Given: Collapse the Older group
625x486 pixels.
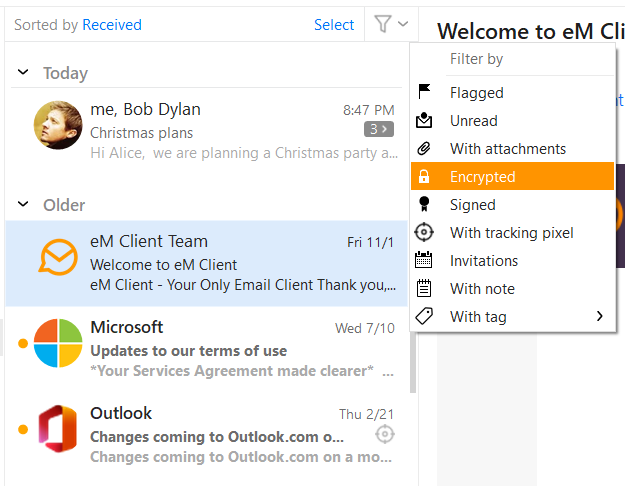Looking at the screenshot, I should pos(24,204).
